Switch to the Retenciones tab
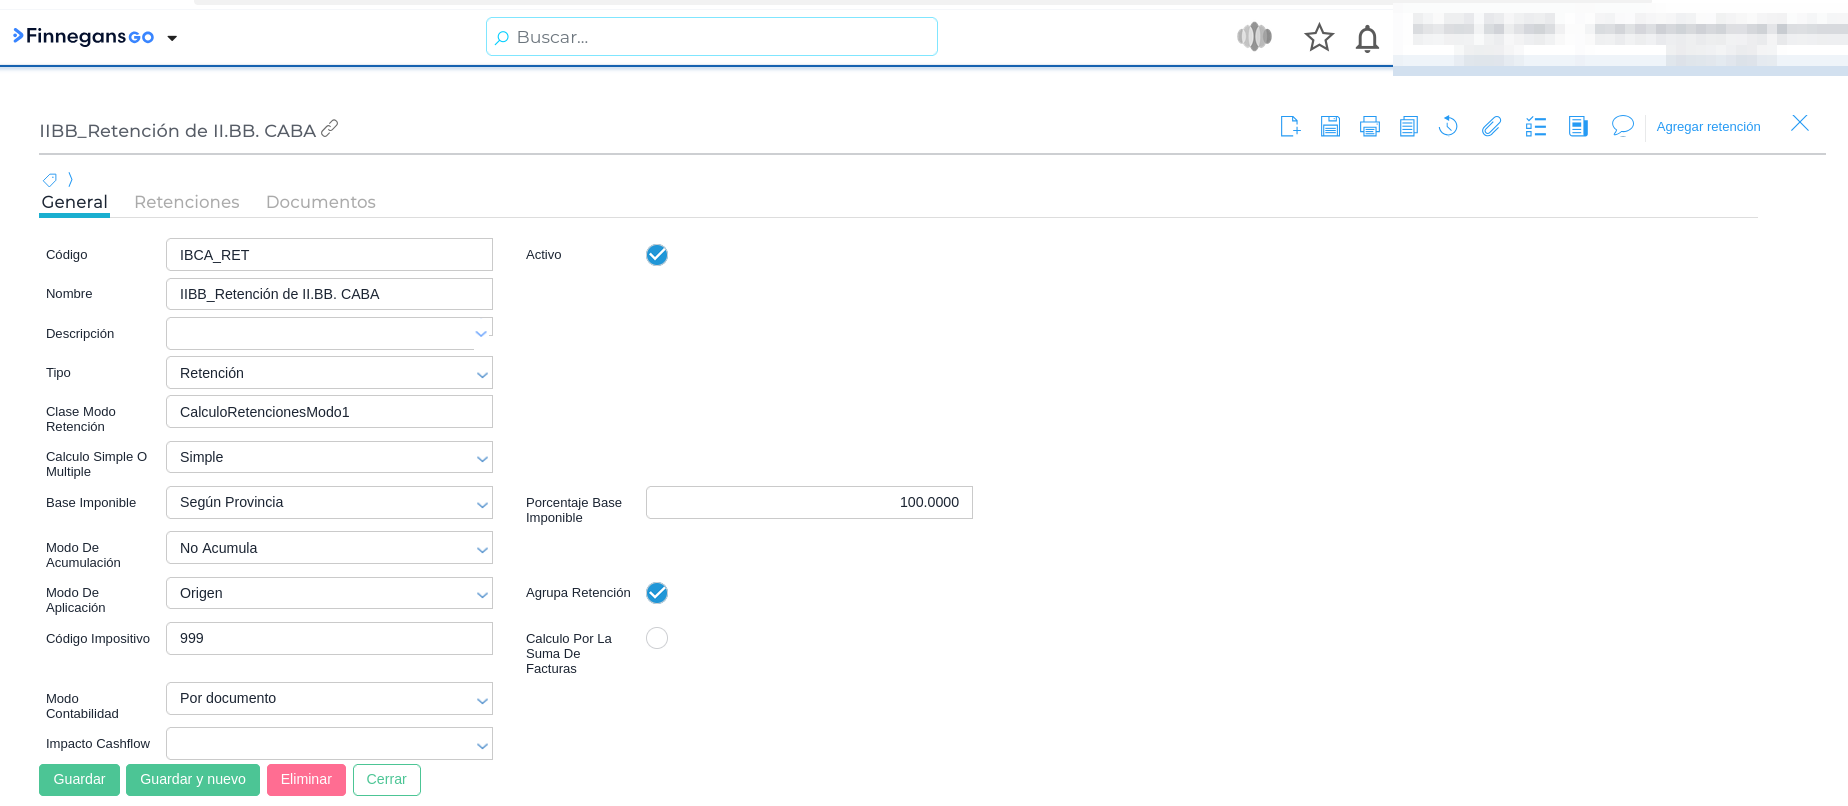 (187, 202)
